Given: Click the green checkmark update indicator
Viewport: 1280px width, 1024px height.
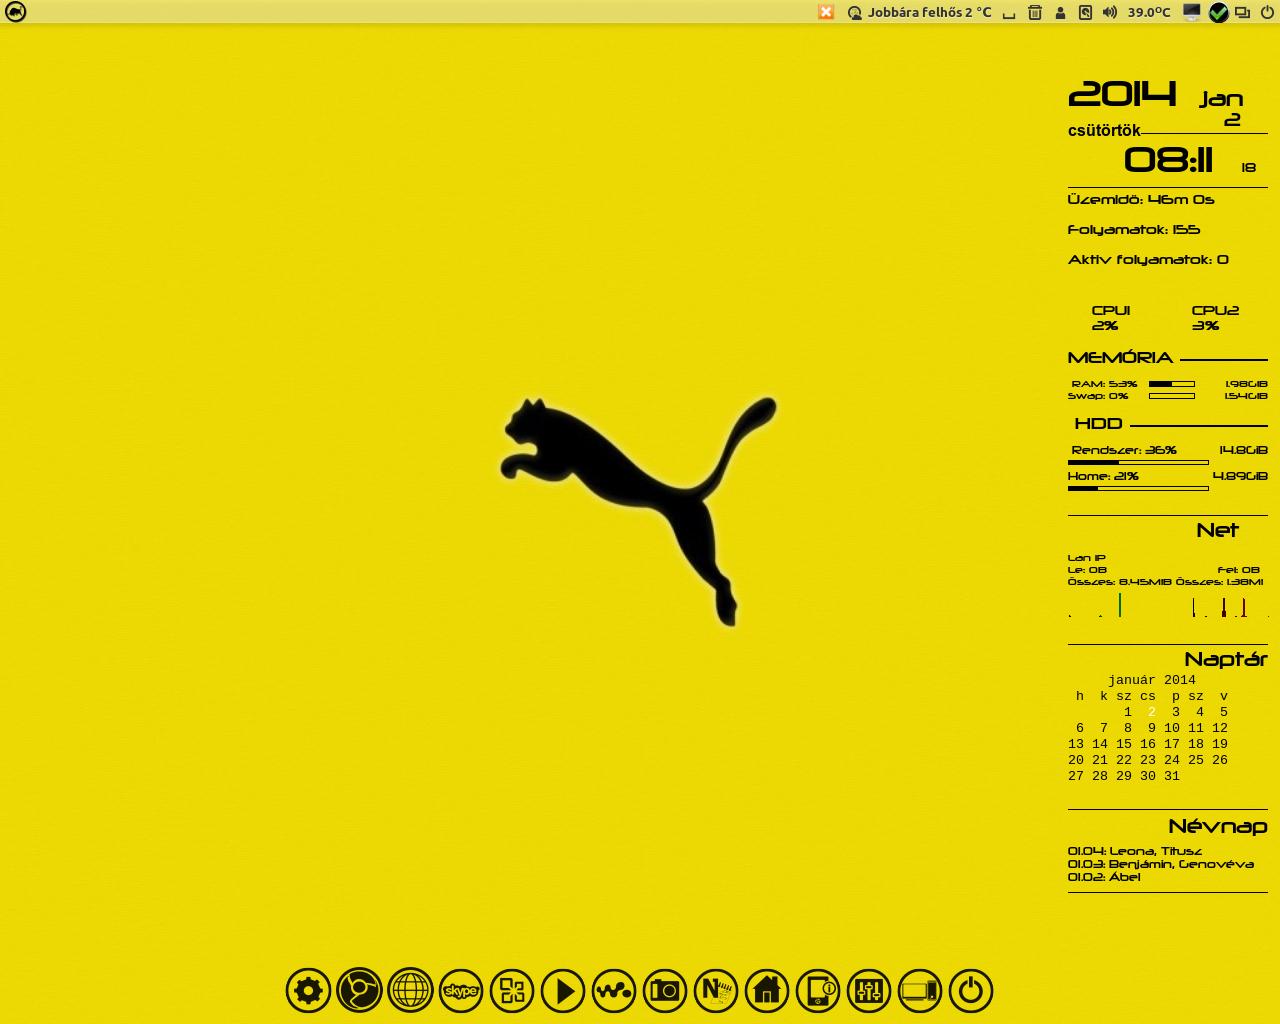Looking at the screenshot, I should (1218, 12).
